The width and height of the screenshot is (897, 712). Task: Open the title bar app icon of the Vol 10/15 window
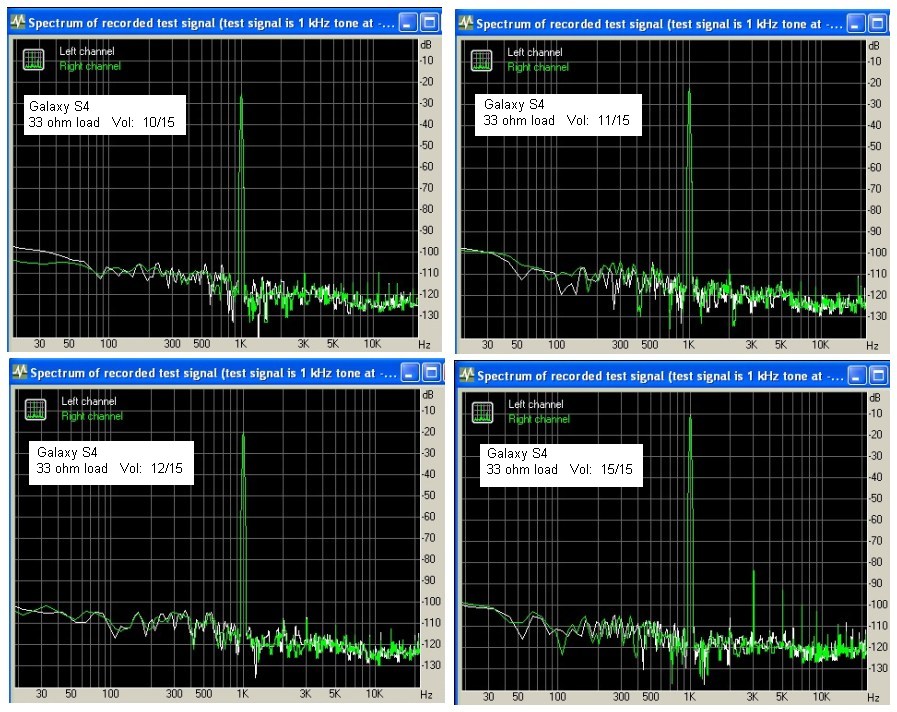click(x=18, y=21)
